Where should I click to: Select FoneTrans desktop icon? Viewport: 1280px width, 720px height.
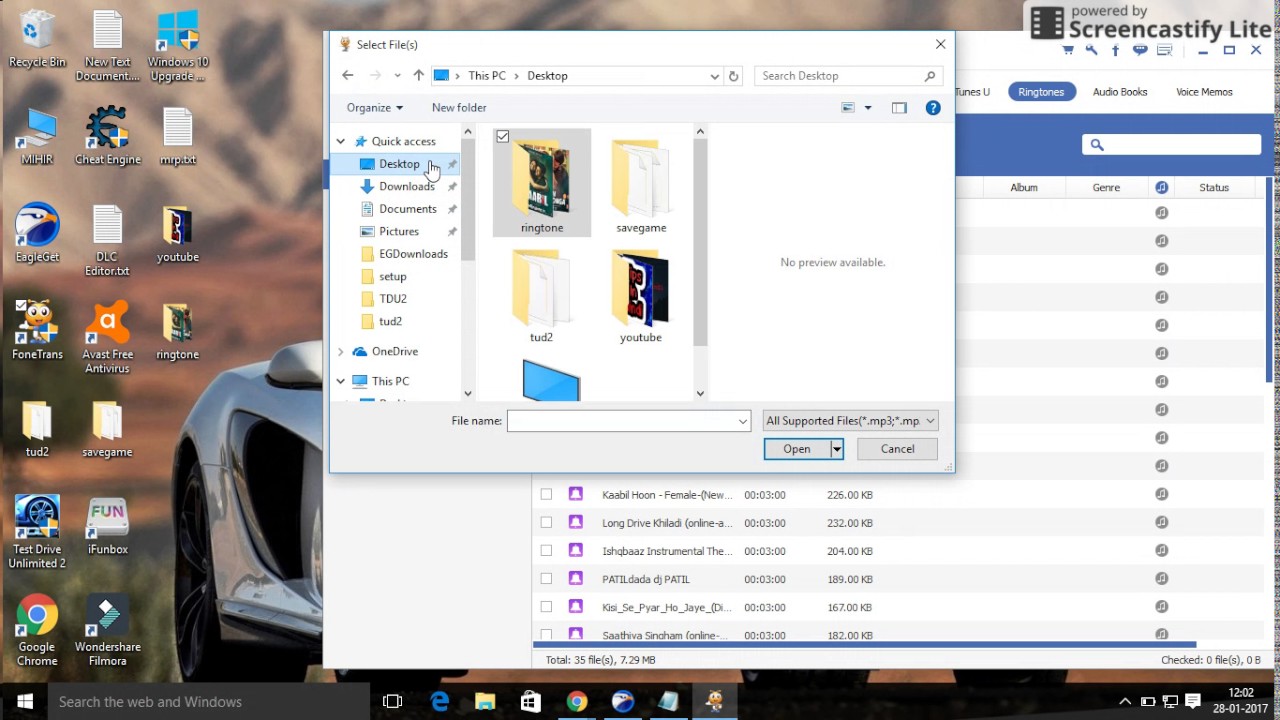click(x=37, y=332)
